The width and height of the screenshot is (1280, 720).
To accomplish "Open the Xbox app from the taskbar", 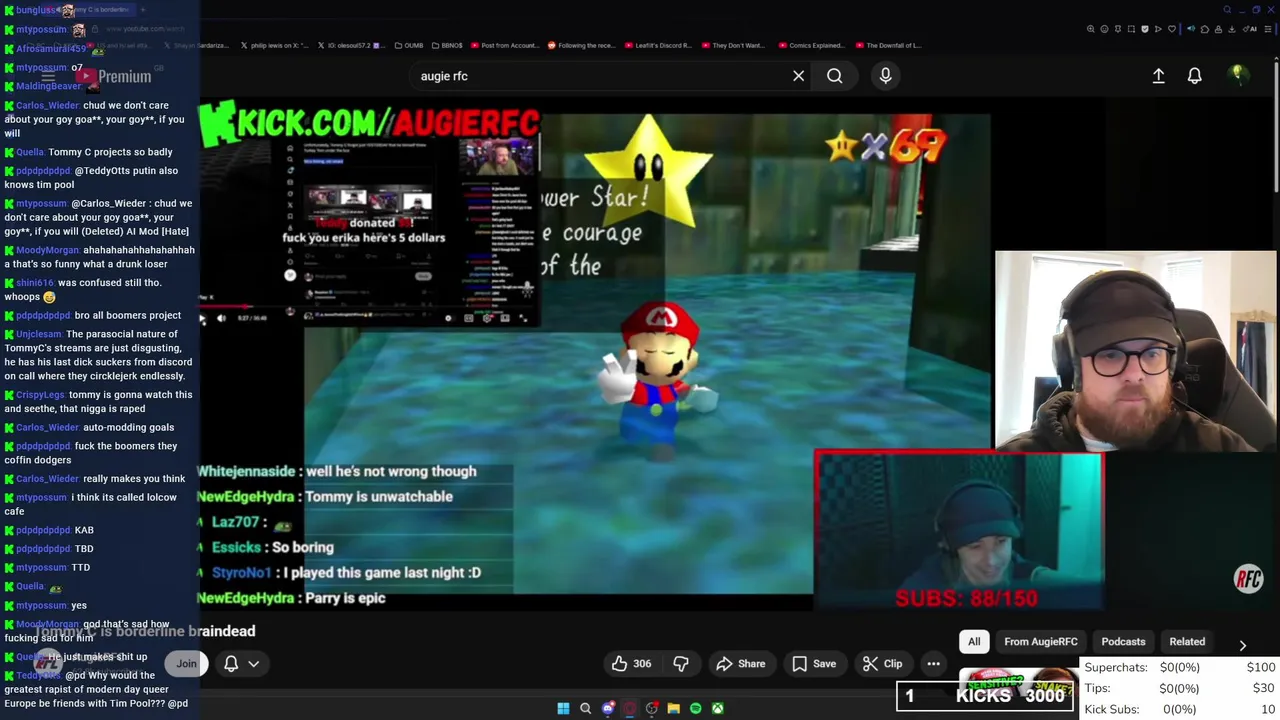I will tap(717, 708).
